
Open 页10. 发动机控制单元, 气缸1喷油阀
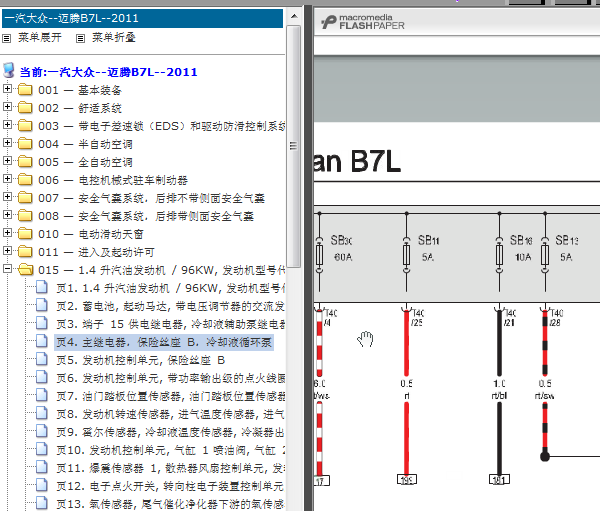coord(170,450)
